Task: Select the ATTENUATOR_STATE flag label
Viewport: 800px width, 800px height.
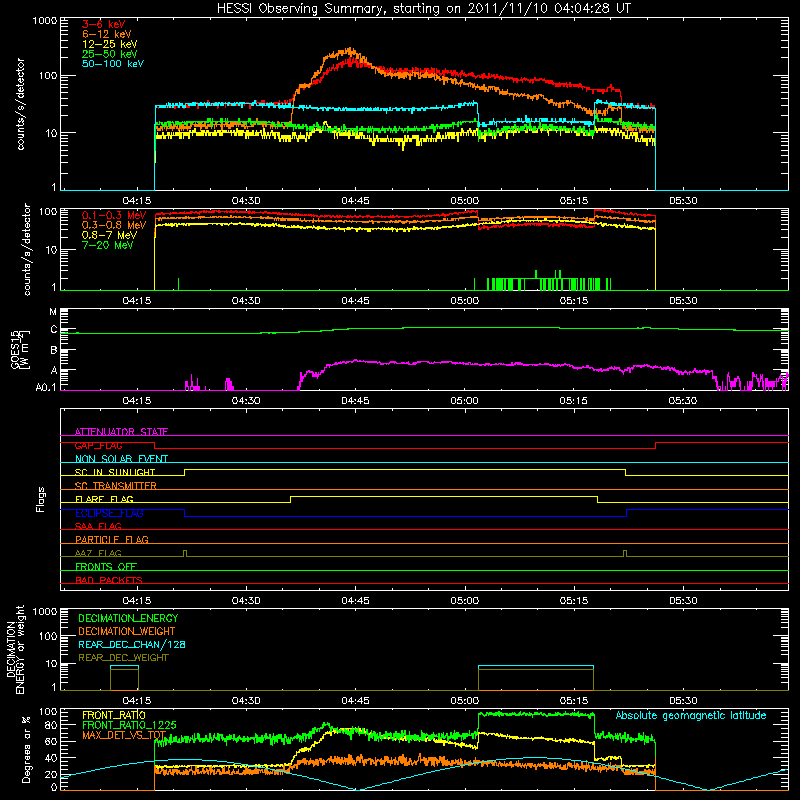Action: [121, 432]
